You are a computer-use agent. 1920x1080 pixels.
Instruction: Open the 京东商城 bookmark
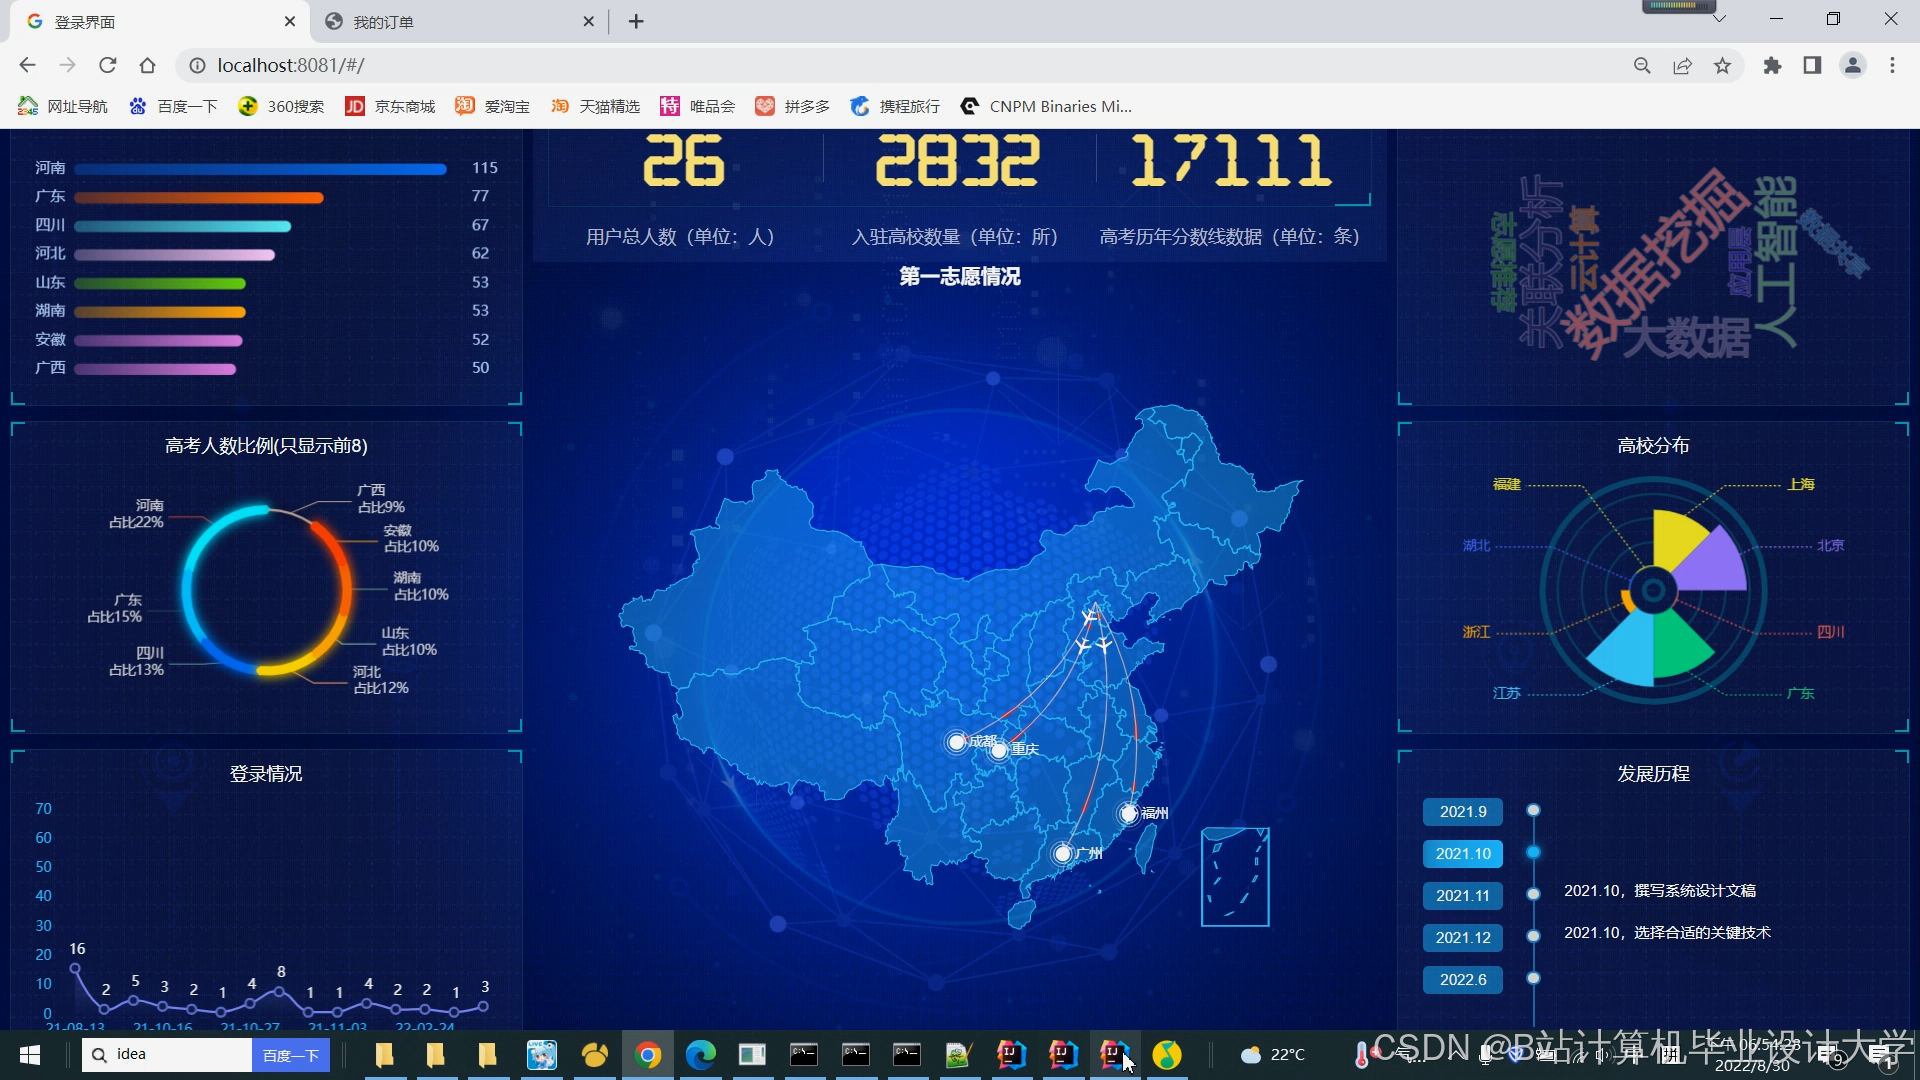(x=391, y=106)
